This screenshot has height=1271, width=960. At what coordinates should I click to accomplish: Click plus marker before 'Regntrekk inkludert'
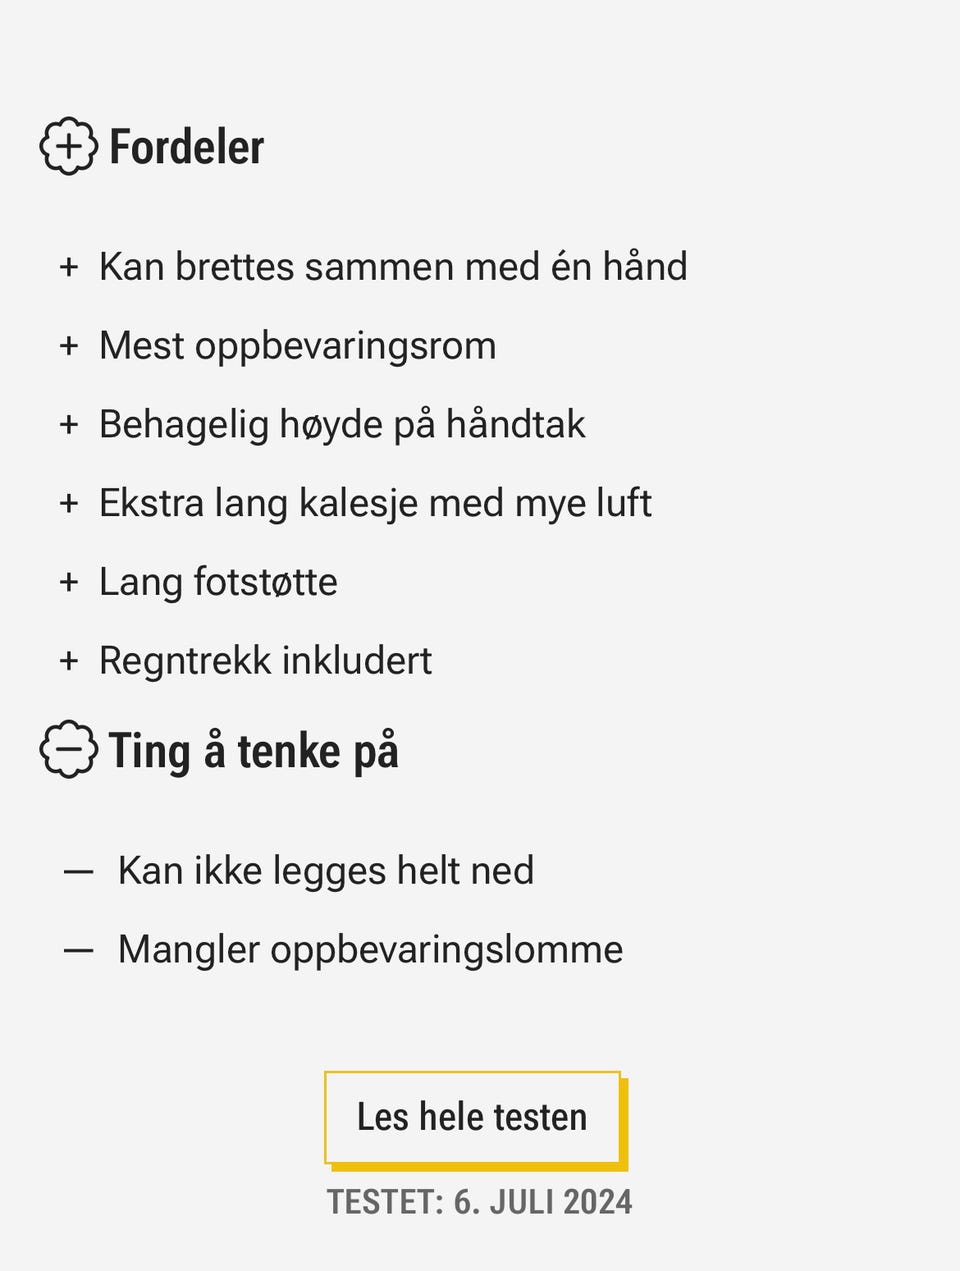(69, 661)
